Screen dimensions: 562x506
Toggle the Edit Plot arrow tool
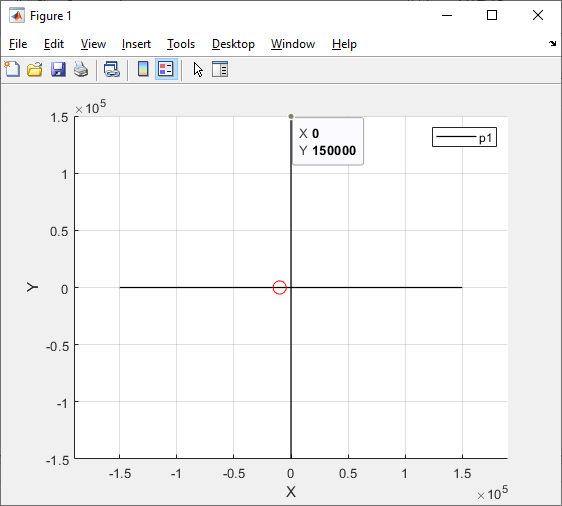point(198,70)
